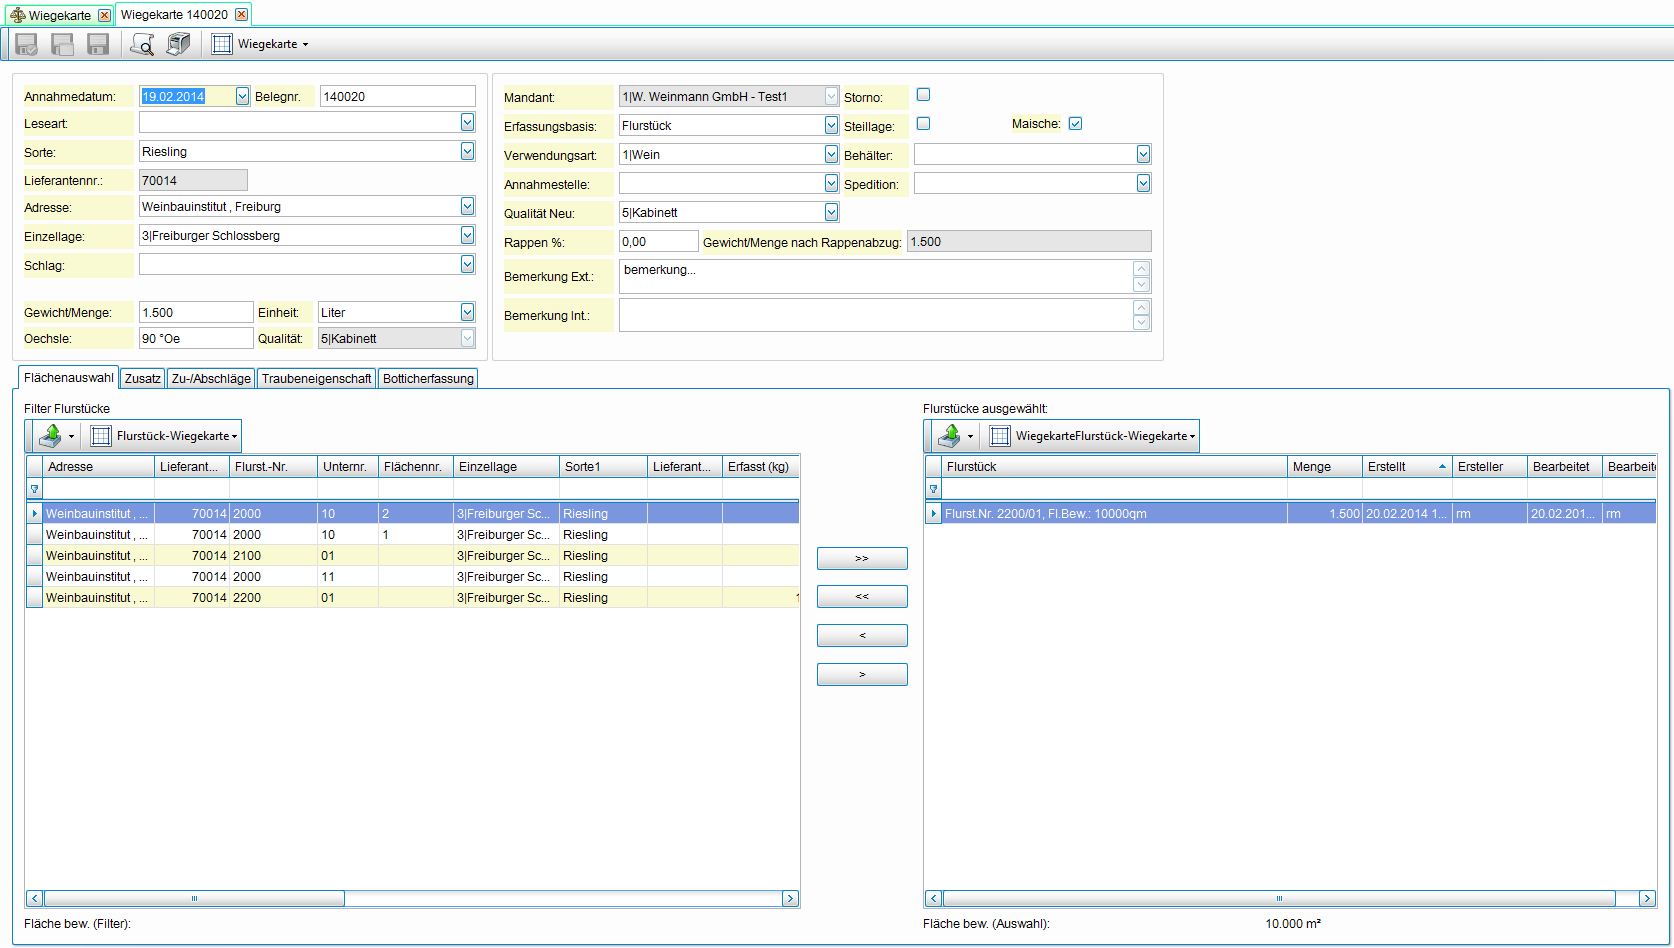Select row Flurst.Nr. 2200/01 in selected grid

1290,513
